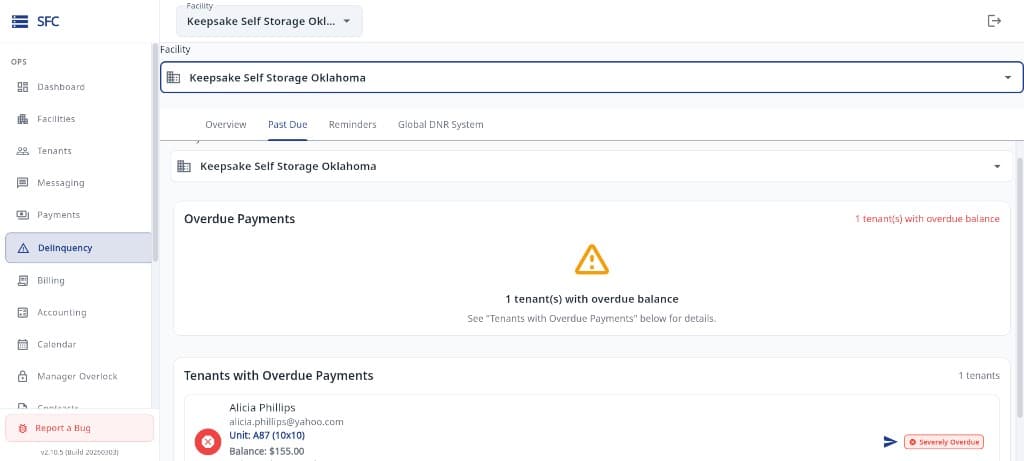Click the Report a Bug button
The width and height of the screenshot is (1024, 461).
(x=80, y=428)
